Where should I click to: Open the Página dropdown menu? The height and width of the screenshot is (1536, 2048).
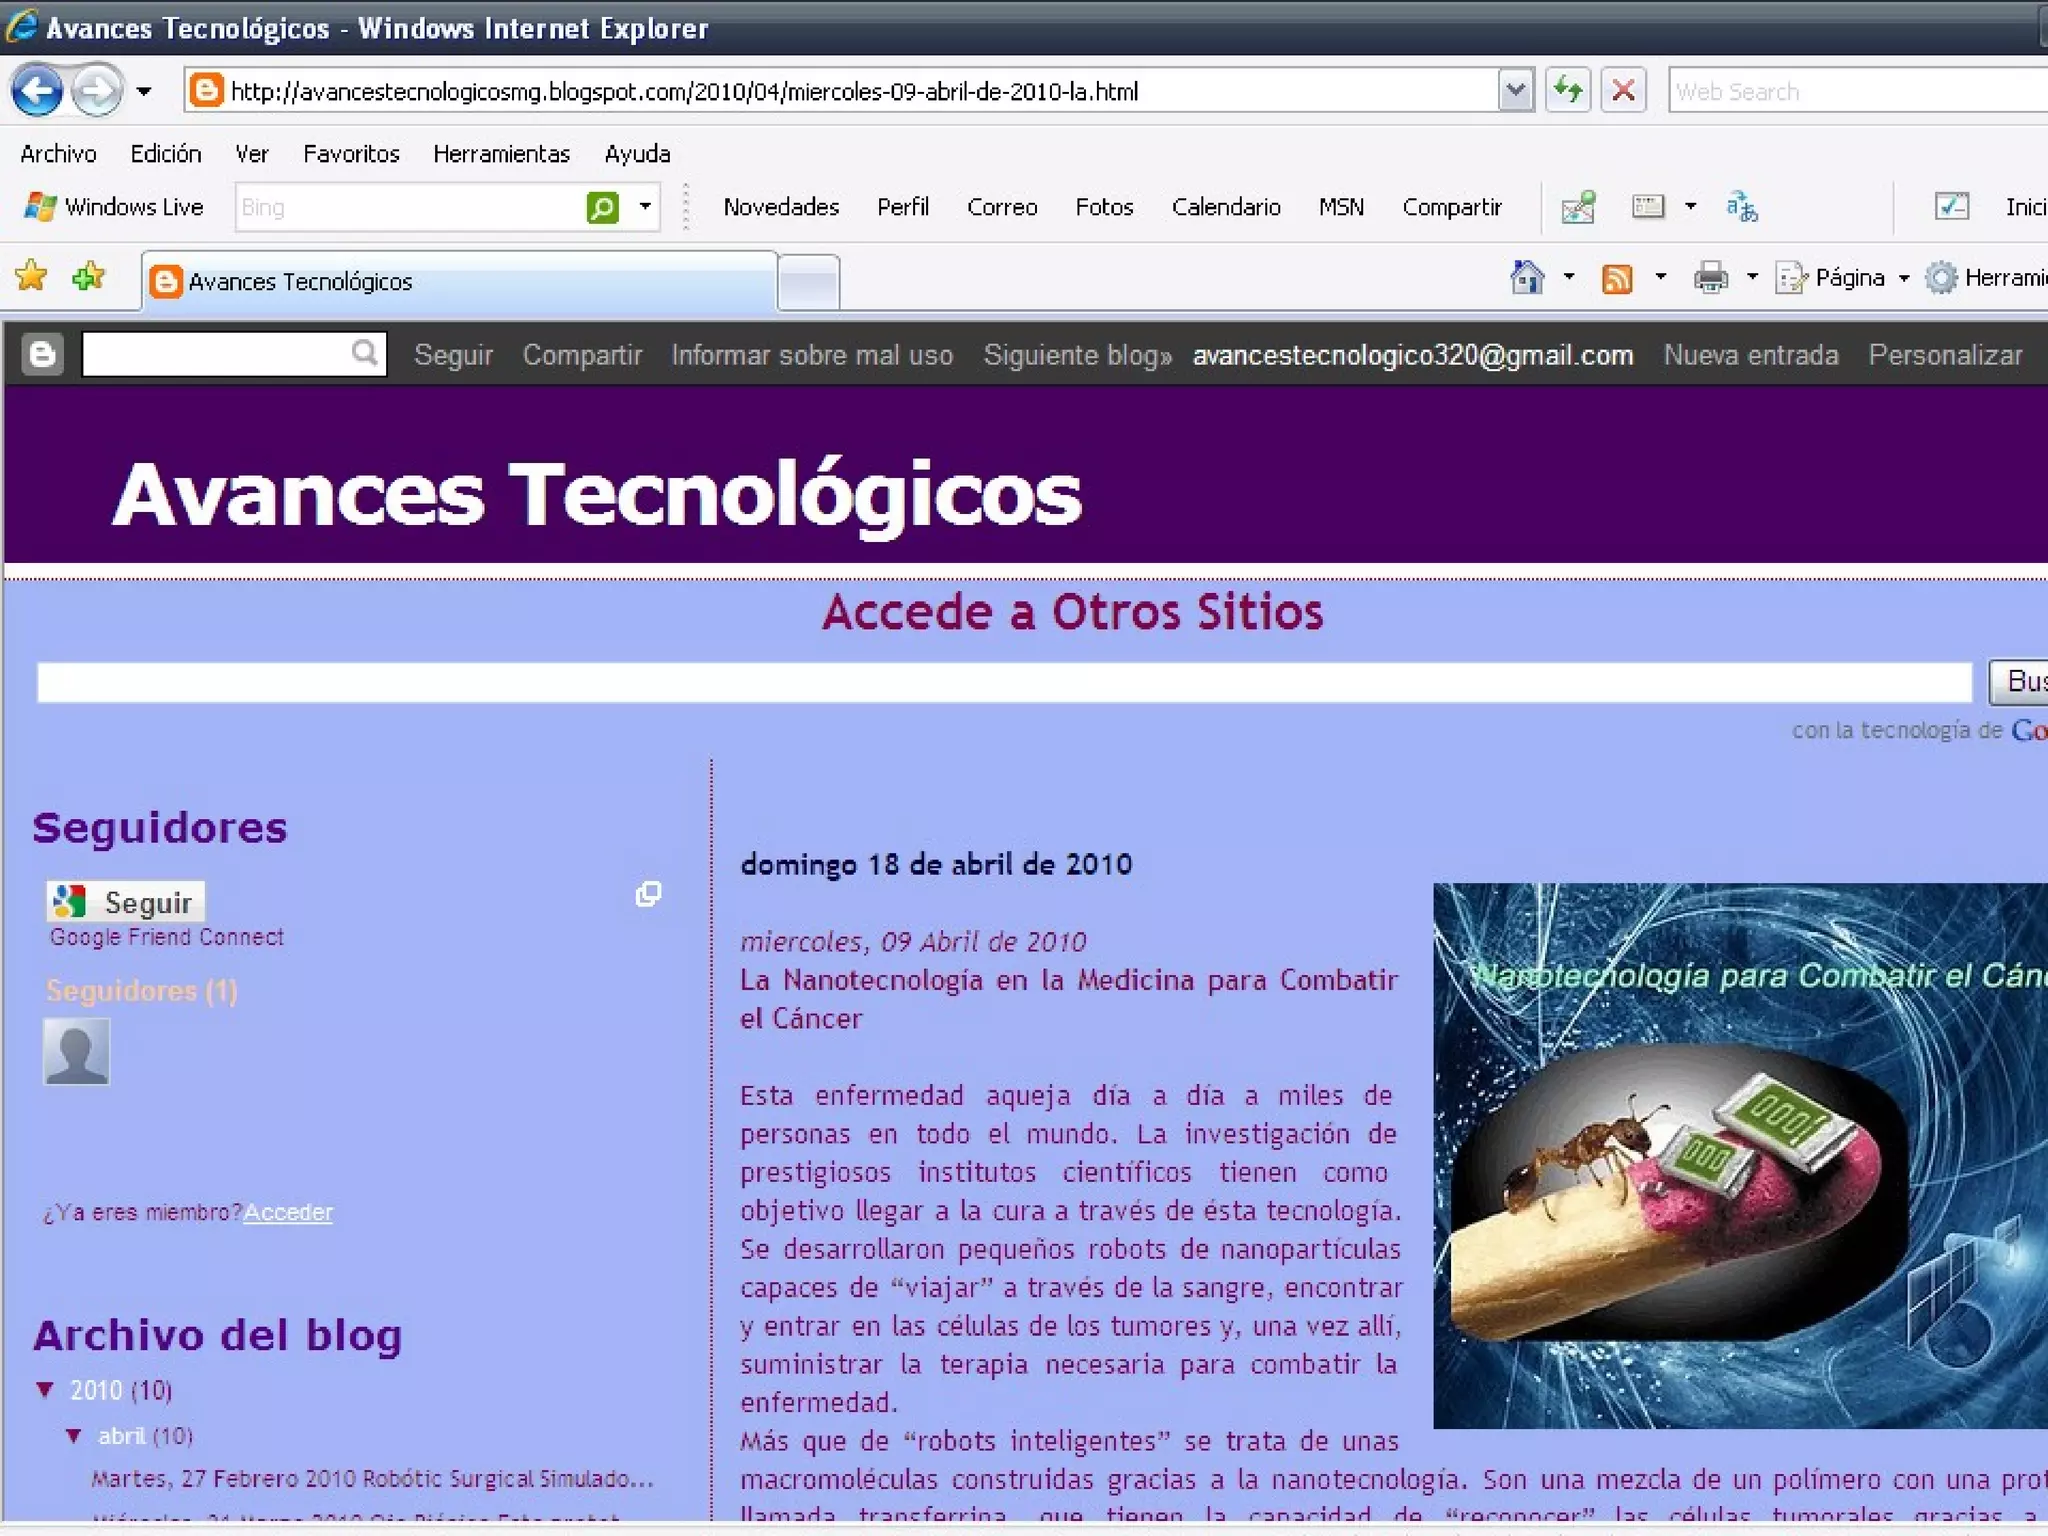coord(1848,277)
